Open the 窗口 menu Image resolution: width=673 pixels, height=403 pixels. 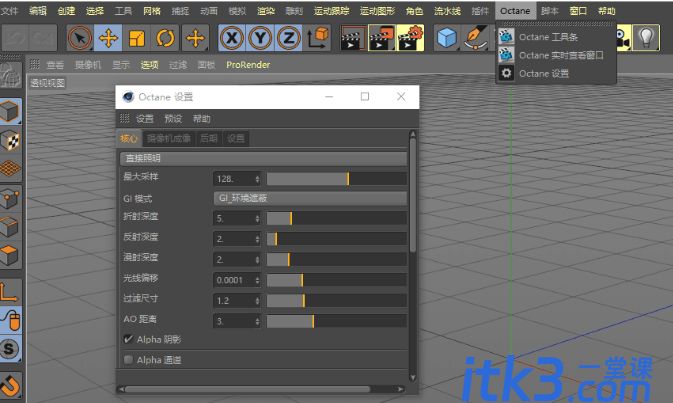coord(578,11)
